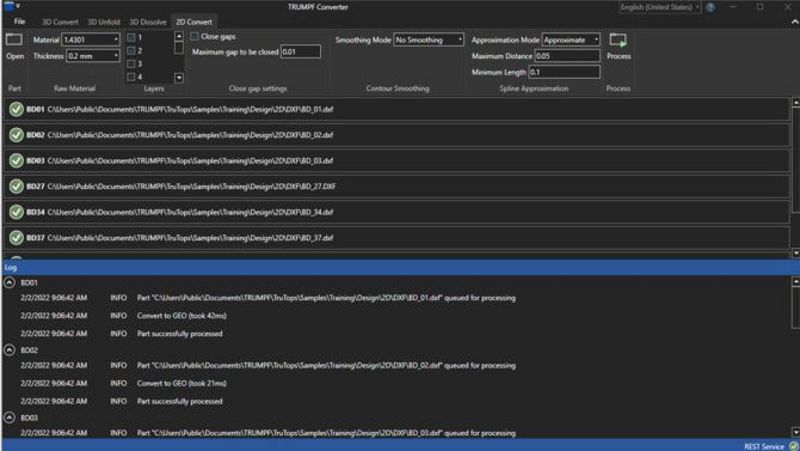Click the Maximum Distance input field
800x451 pixels.
567,56
